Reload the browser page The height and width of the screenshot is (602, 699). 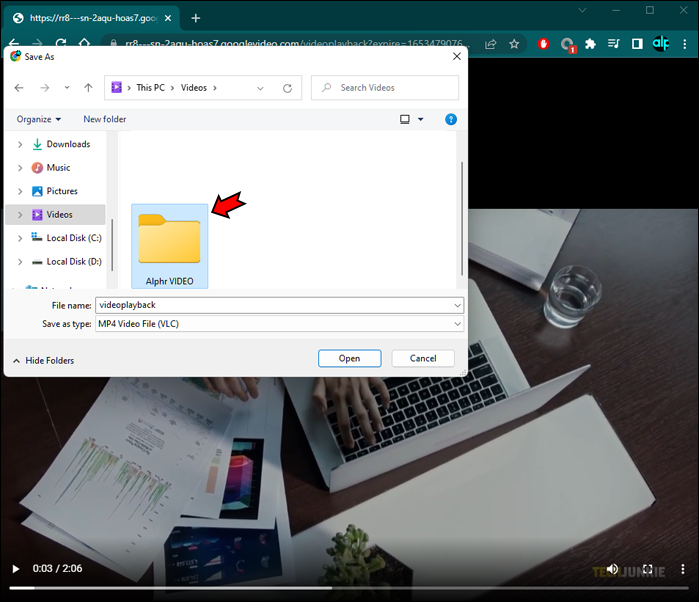click(x=61, y=43)
